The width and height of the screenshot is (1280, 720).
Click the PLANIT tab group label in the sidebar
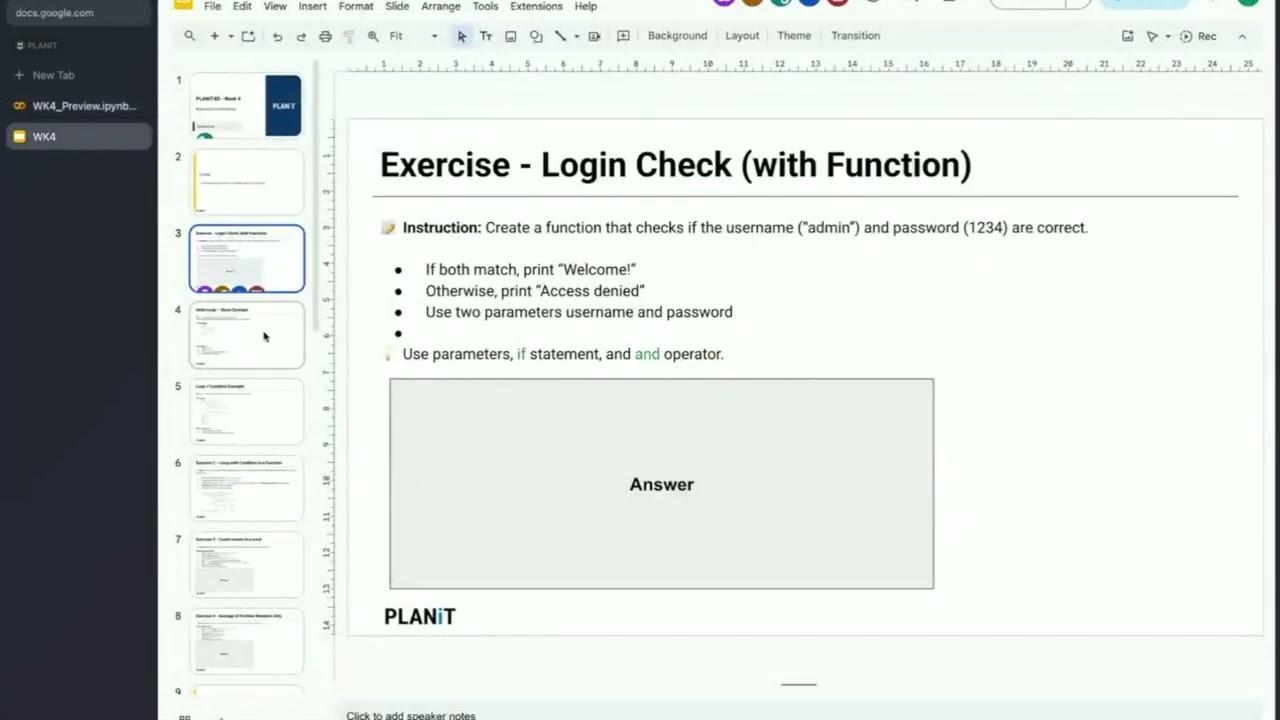point(37,46)
